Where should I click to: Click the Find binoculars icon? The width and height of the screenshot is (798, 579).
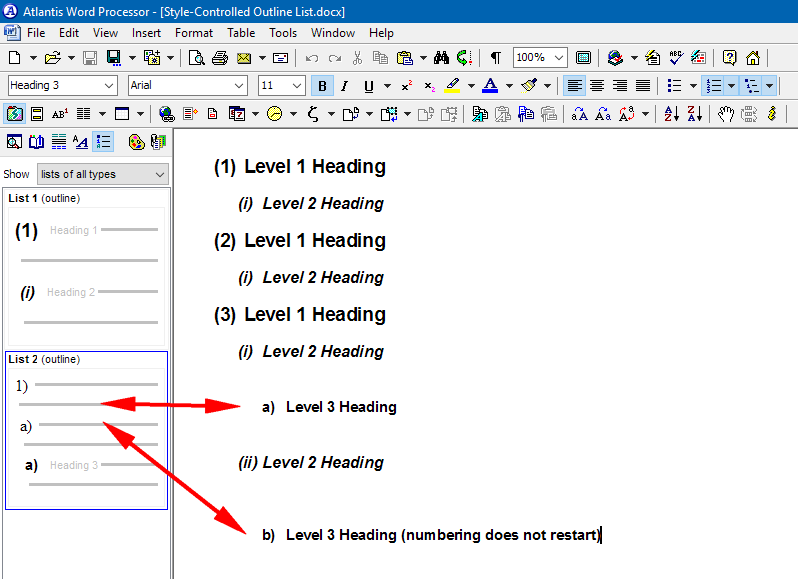pyautogui.click(x=441, y=58)
